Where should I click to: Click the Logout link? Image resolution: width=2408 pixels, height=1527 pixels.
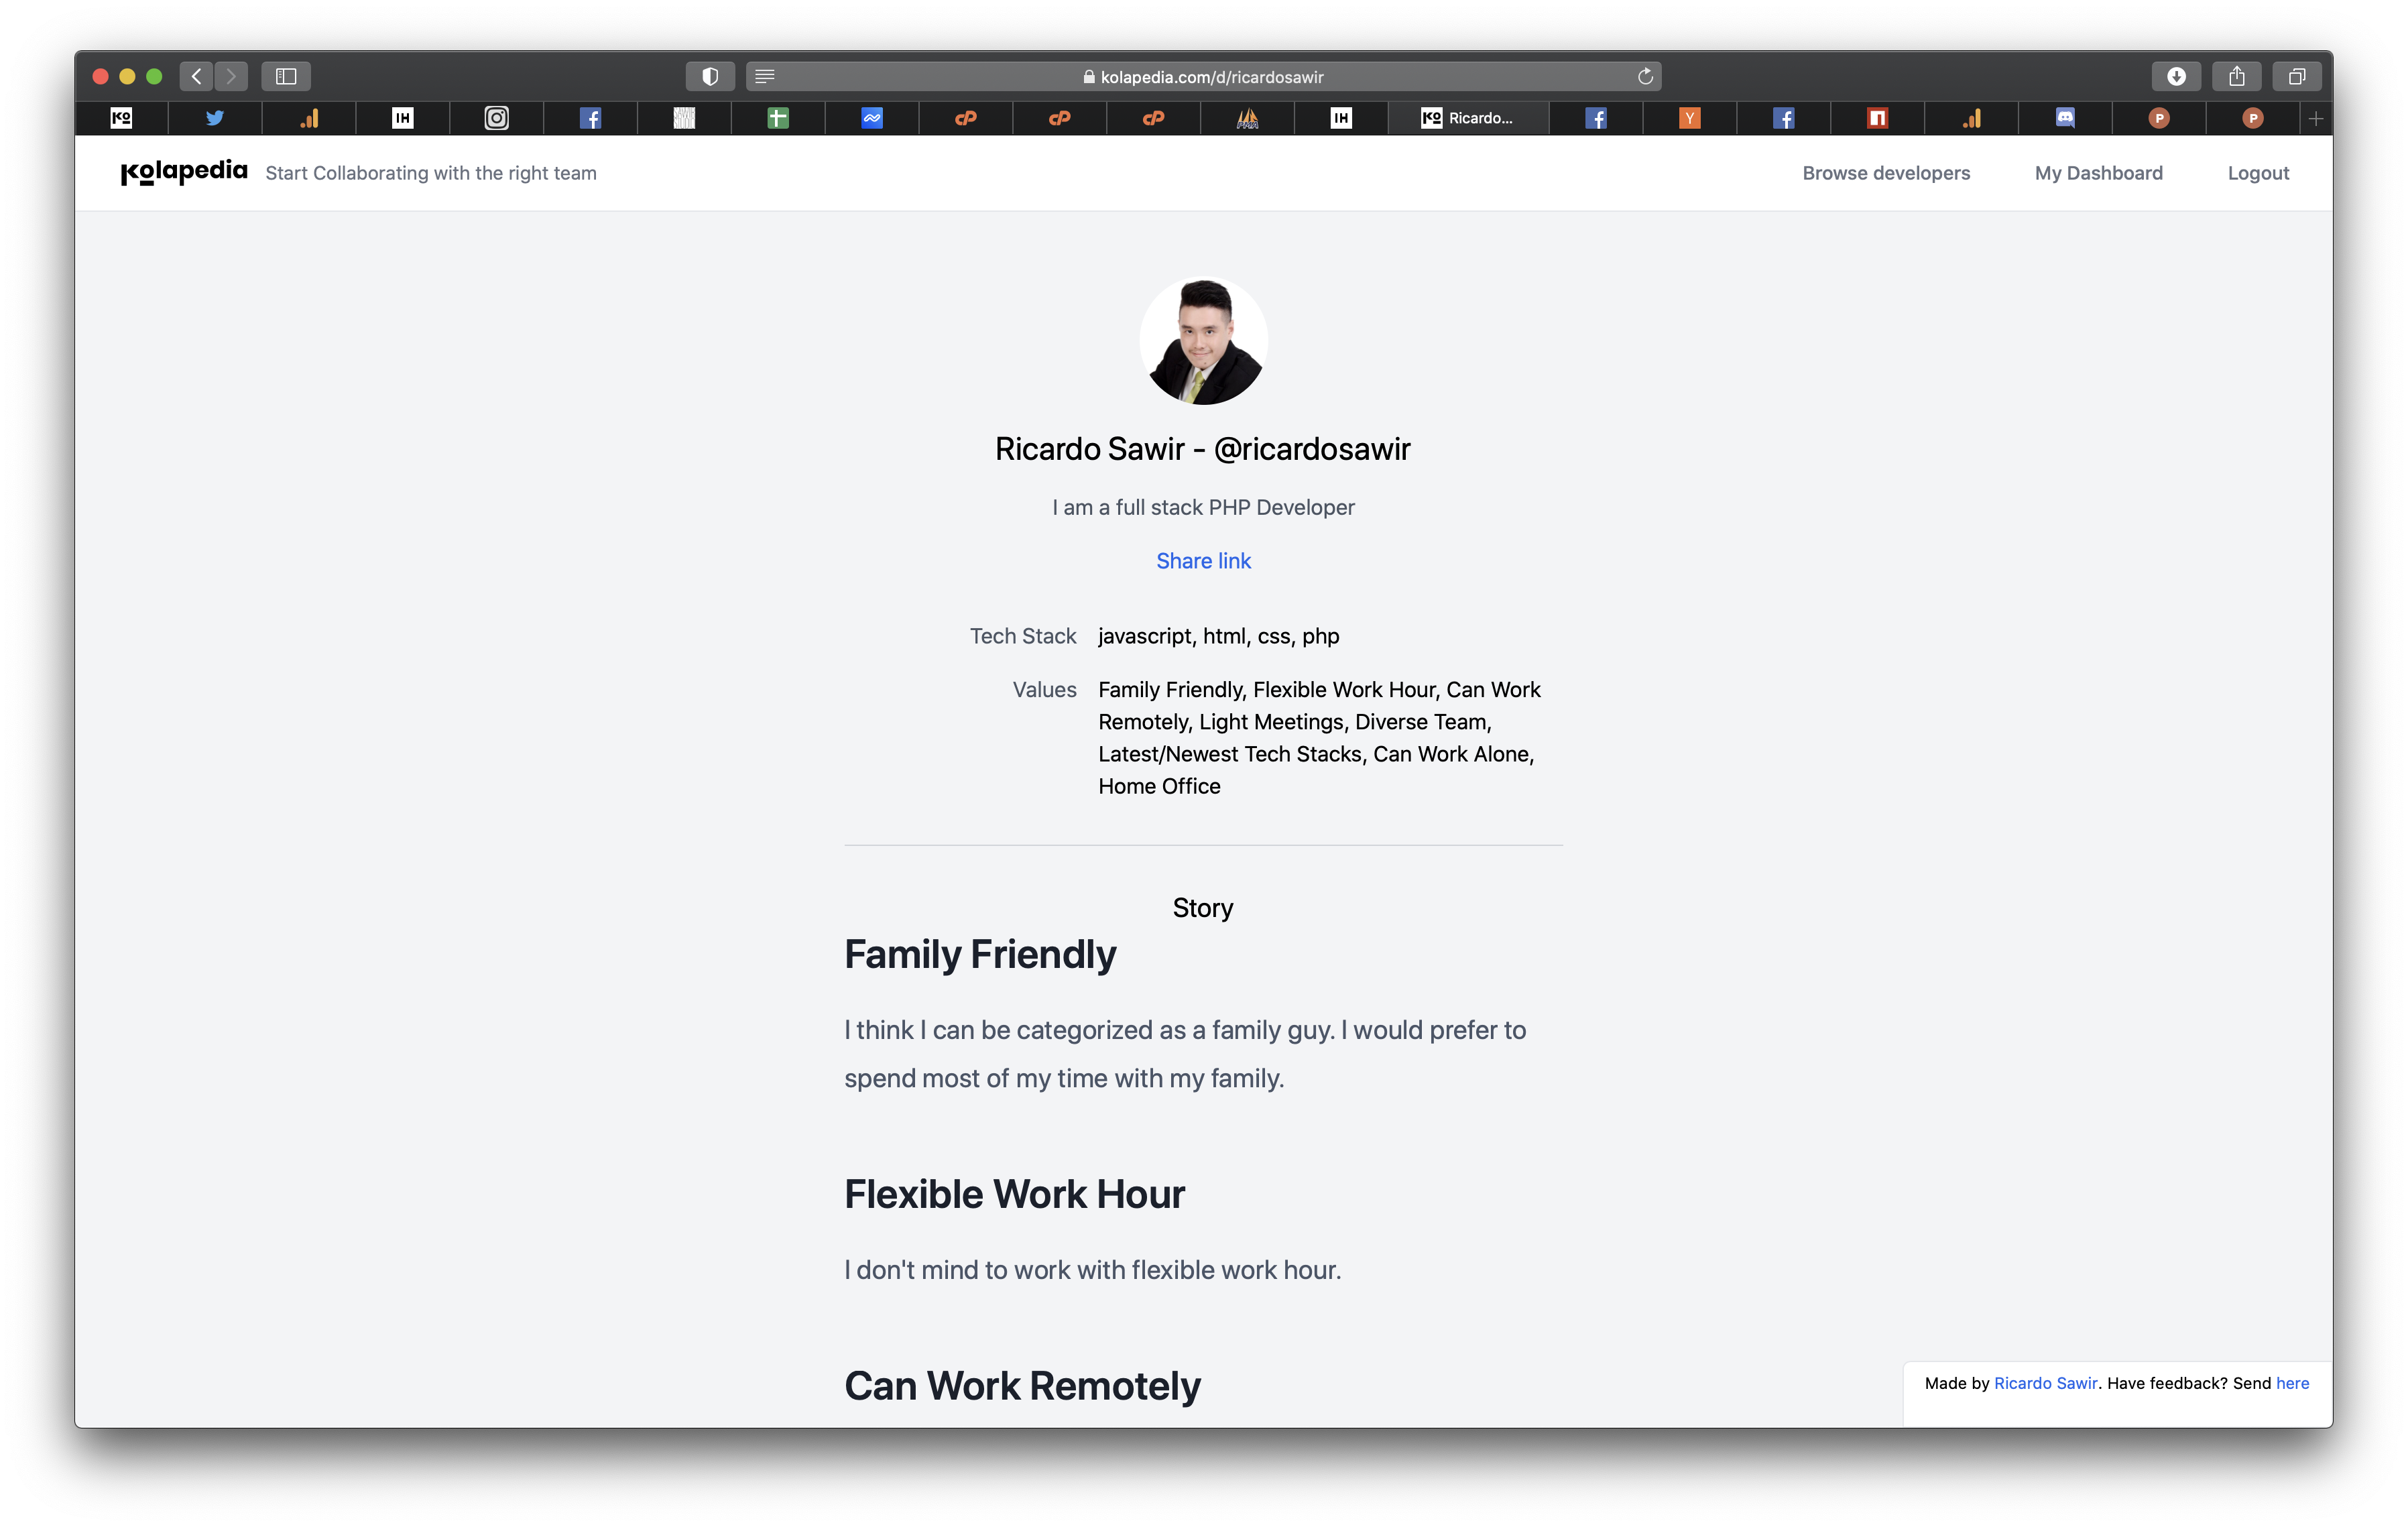(x=2258, y=173)
